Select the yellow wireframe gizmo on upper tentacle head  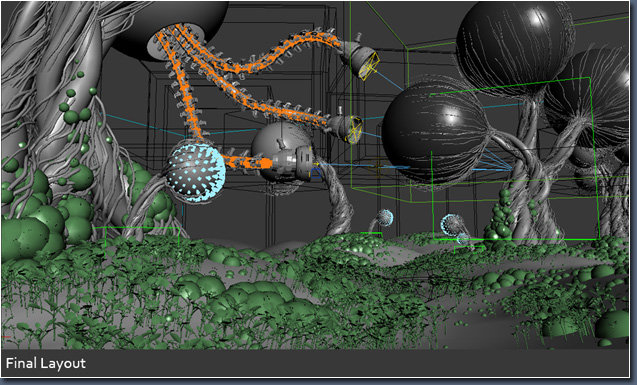(x=369, y=66)
